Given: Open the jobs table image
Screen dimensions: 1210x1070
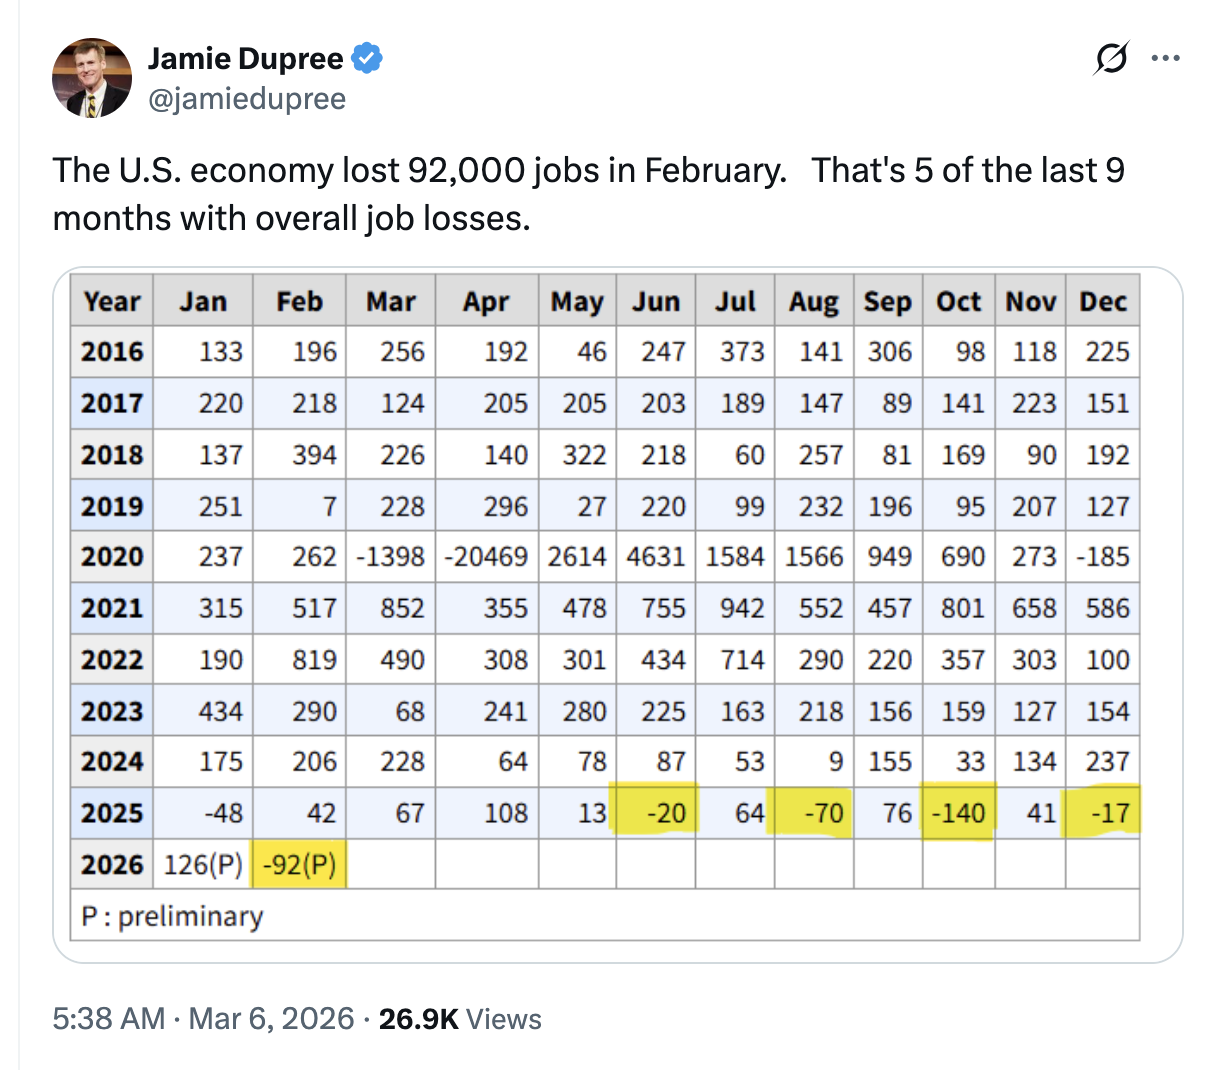Looking at the screenshot, I should pos(617,614).
